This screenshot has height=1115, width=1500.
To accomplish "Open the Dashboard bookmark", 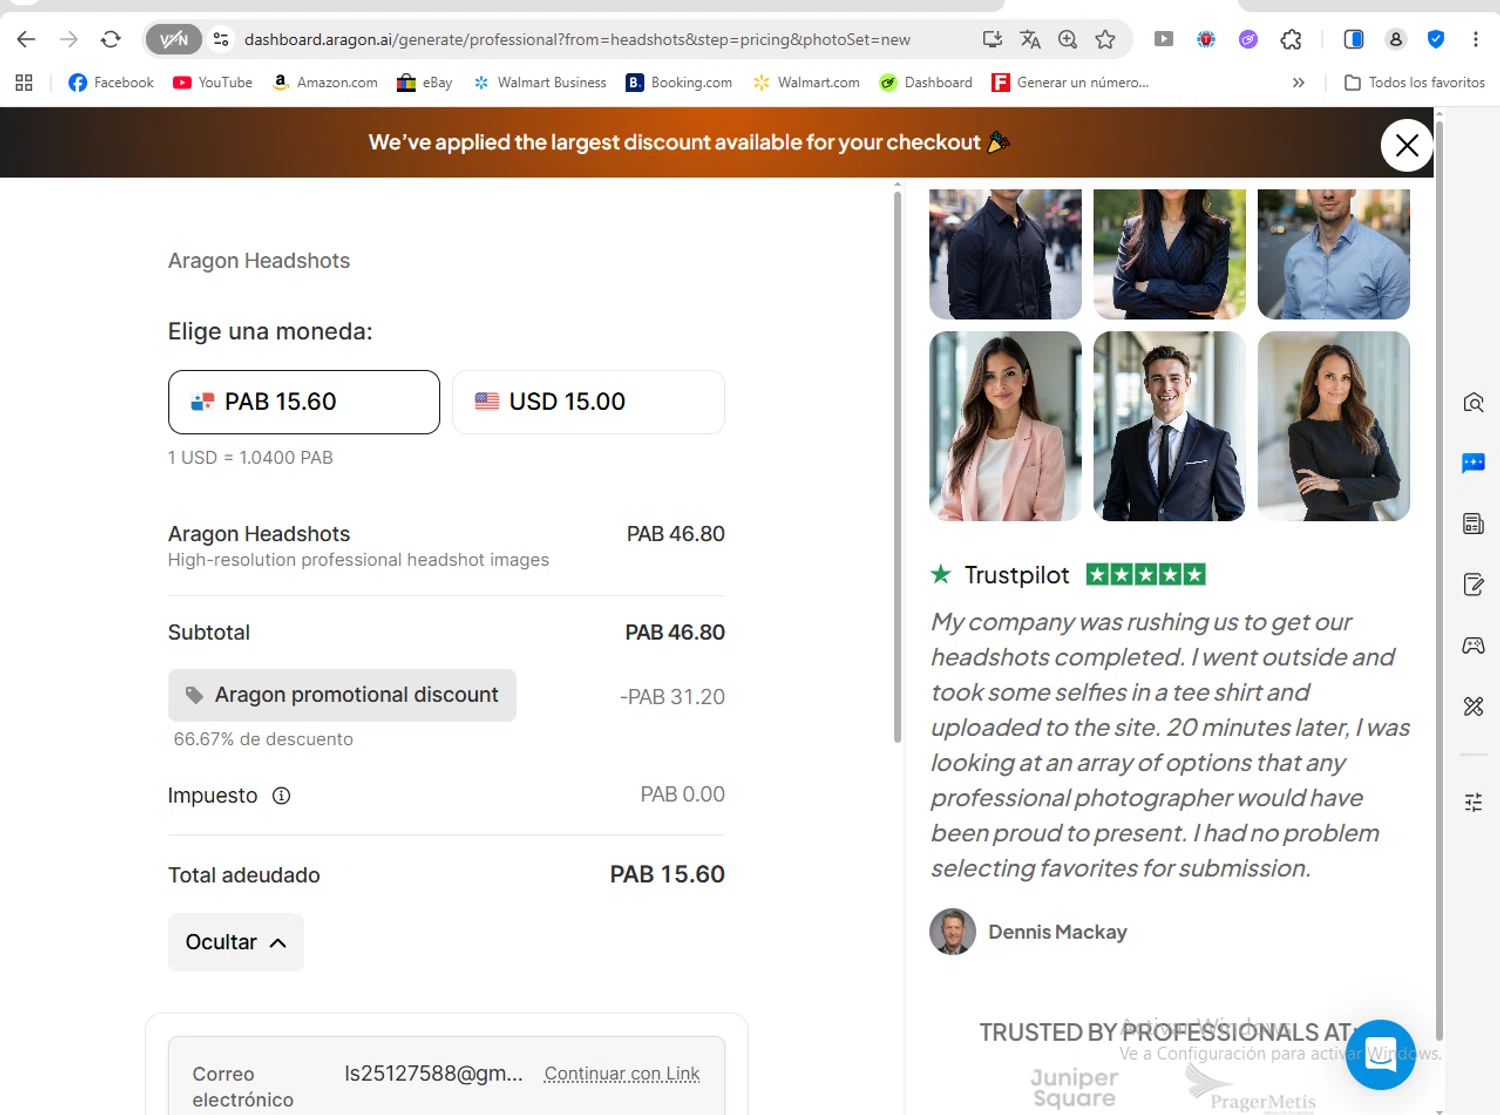I will pos(926,82).
